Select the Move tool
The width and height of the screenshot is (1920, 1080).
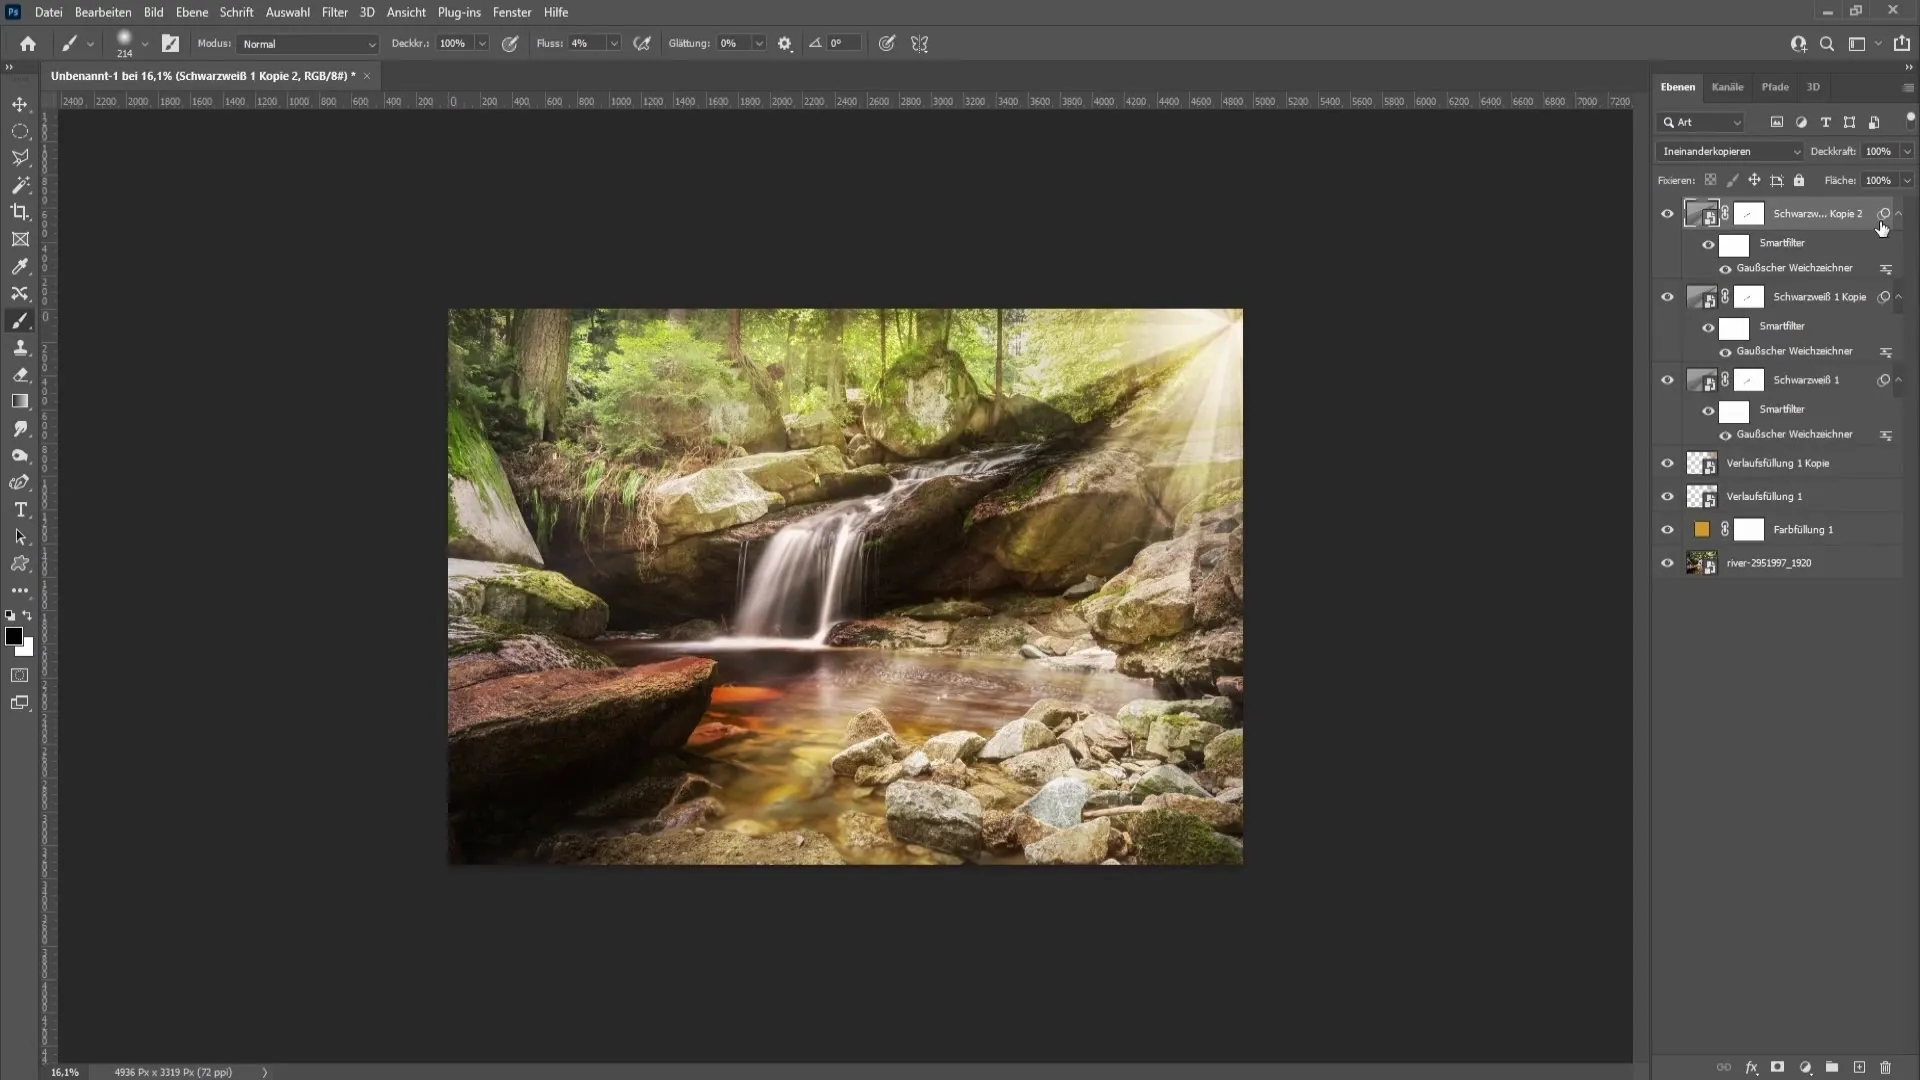coord(20,103)
